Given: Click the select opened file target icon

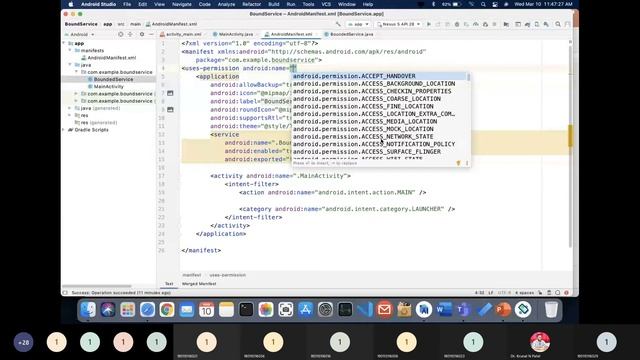Looking at the screenshot, I should (120, 34).
